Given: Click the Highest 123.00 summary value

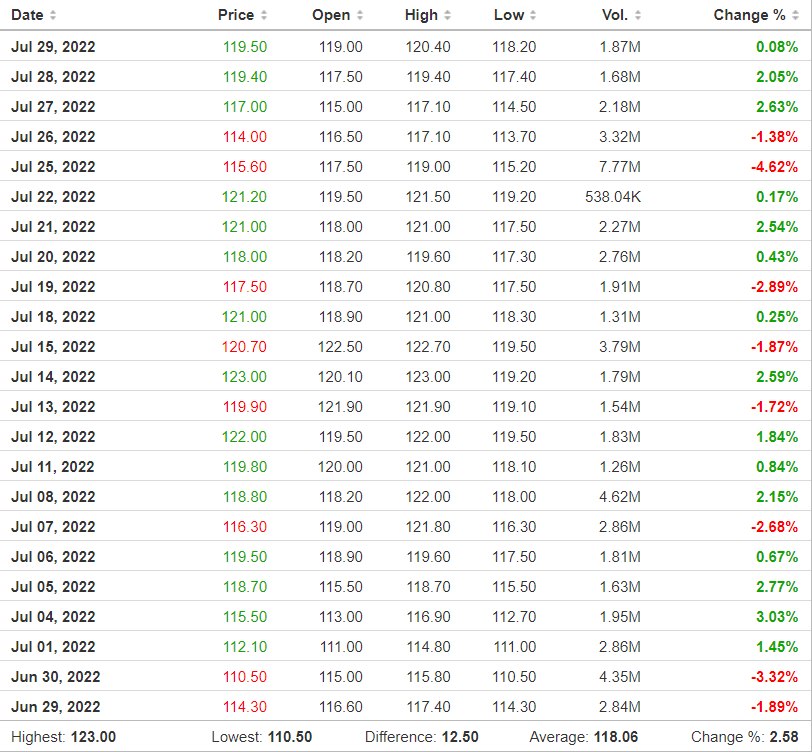Looking at the screenshot, I should (x=92, y=737).
